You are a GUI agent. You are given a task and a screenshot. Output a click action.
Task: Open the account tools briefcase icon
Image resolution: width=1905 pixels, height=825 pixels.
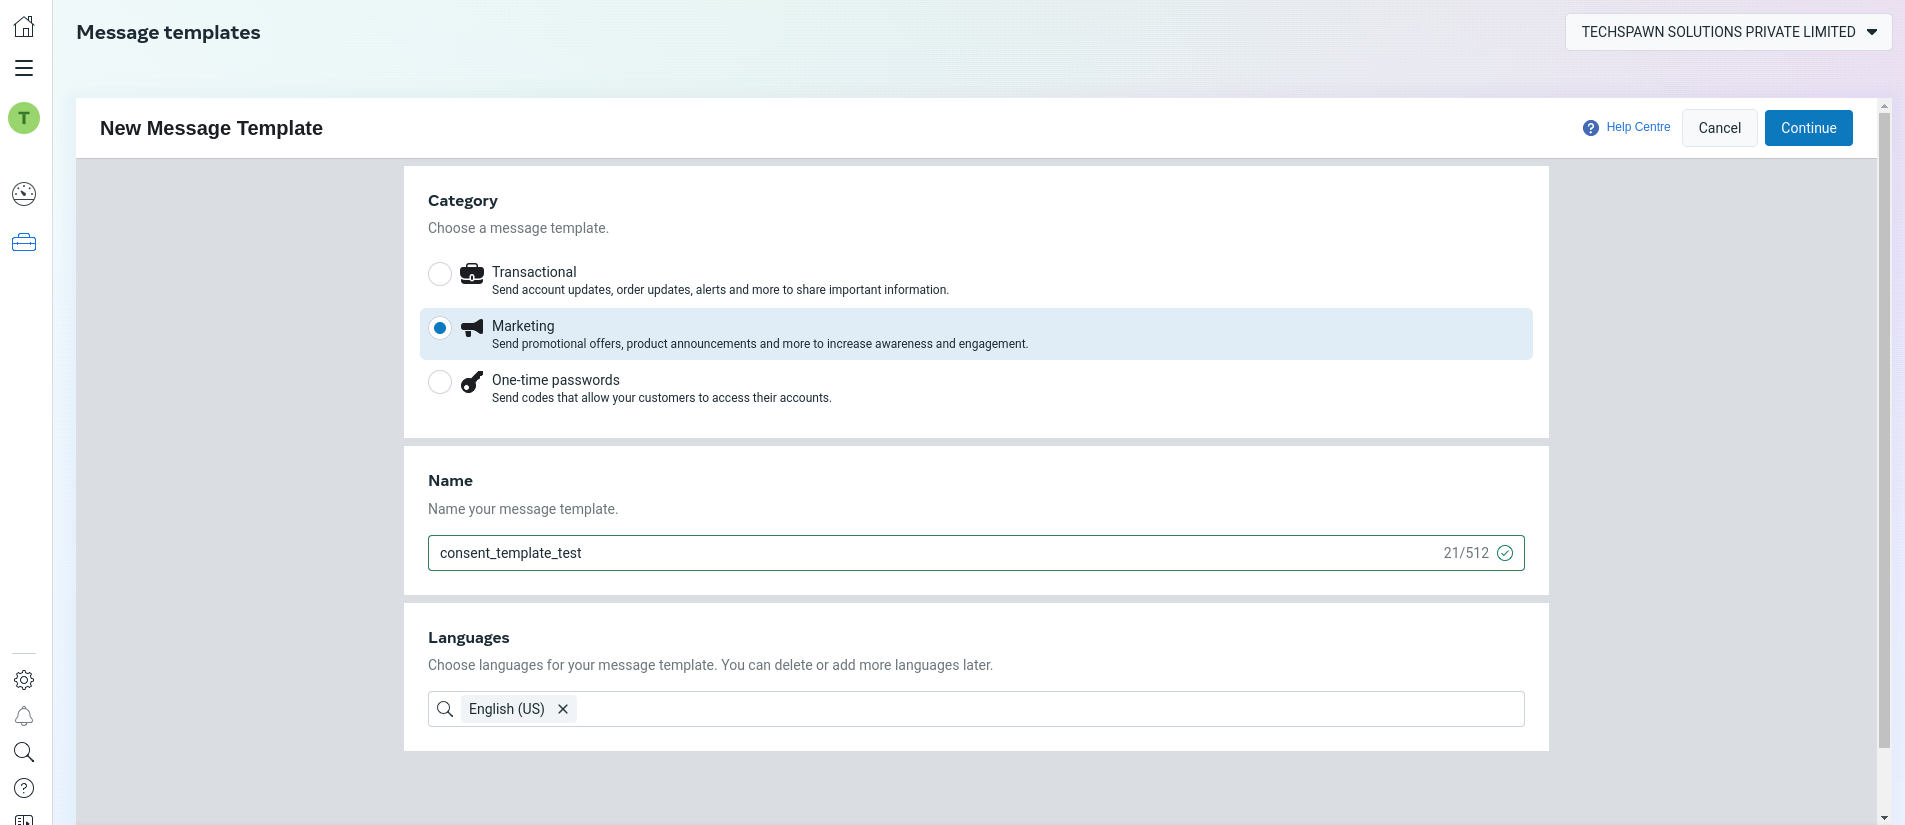click(24, 243)
